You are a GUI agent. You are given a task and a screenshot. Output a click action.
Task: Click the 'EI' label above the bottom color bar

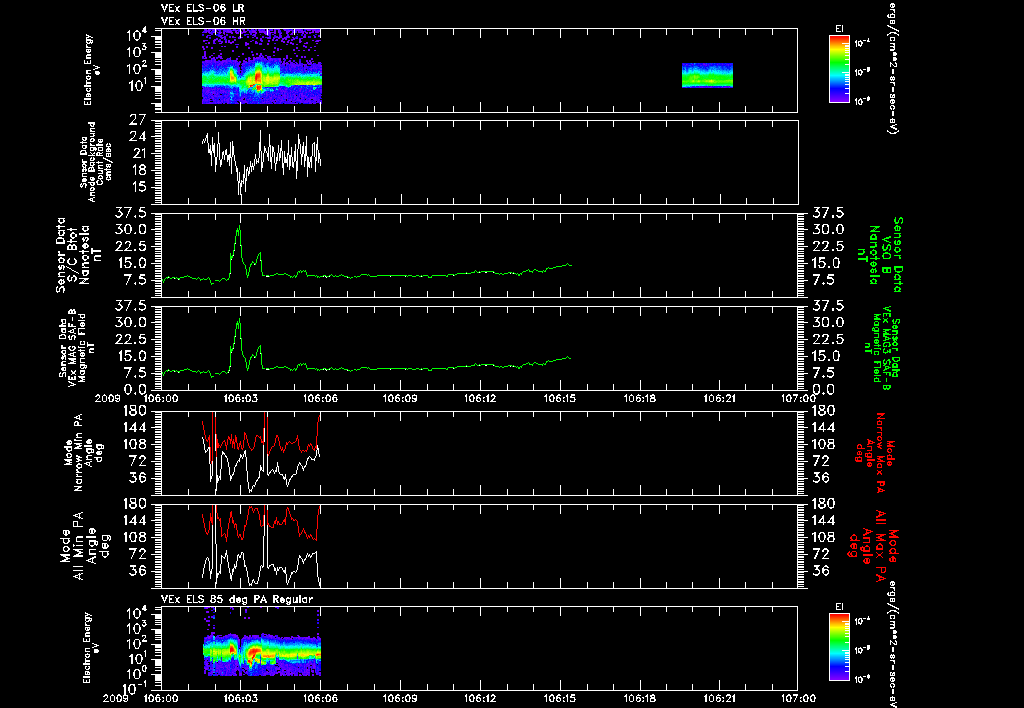point(839,607)
